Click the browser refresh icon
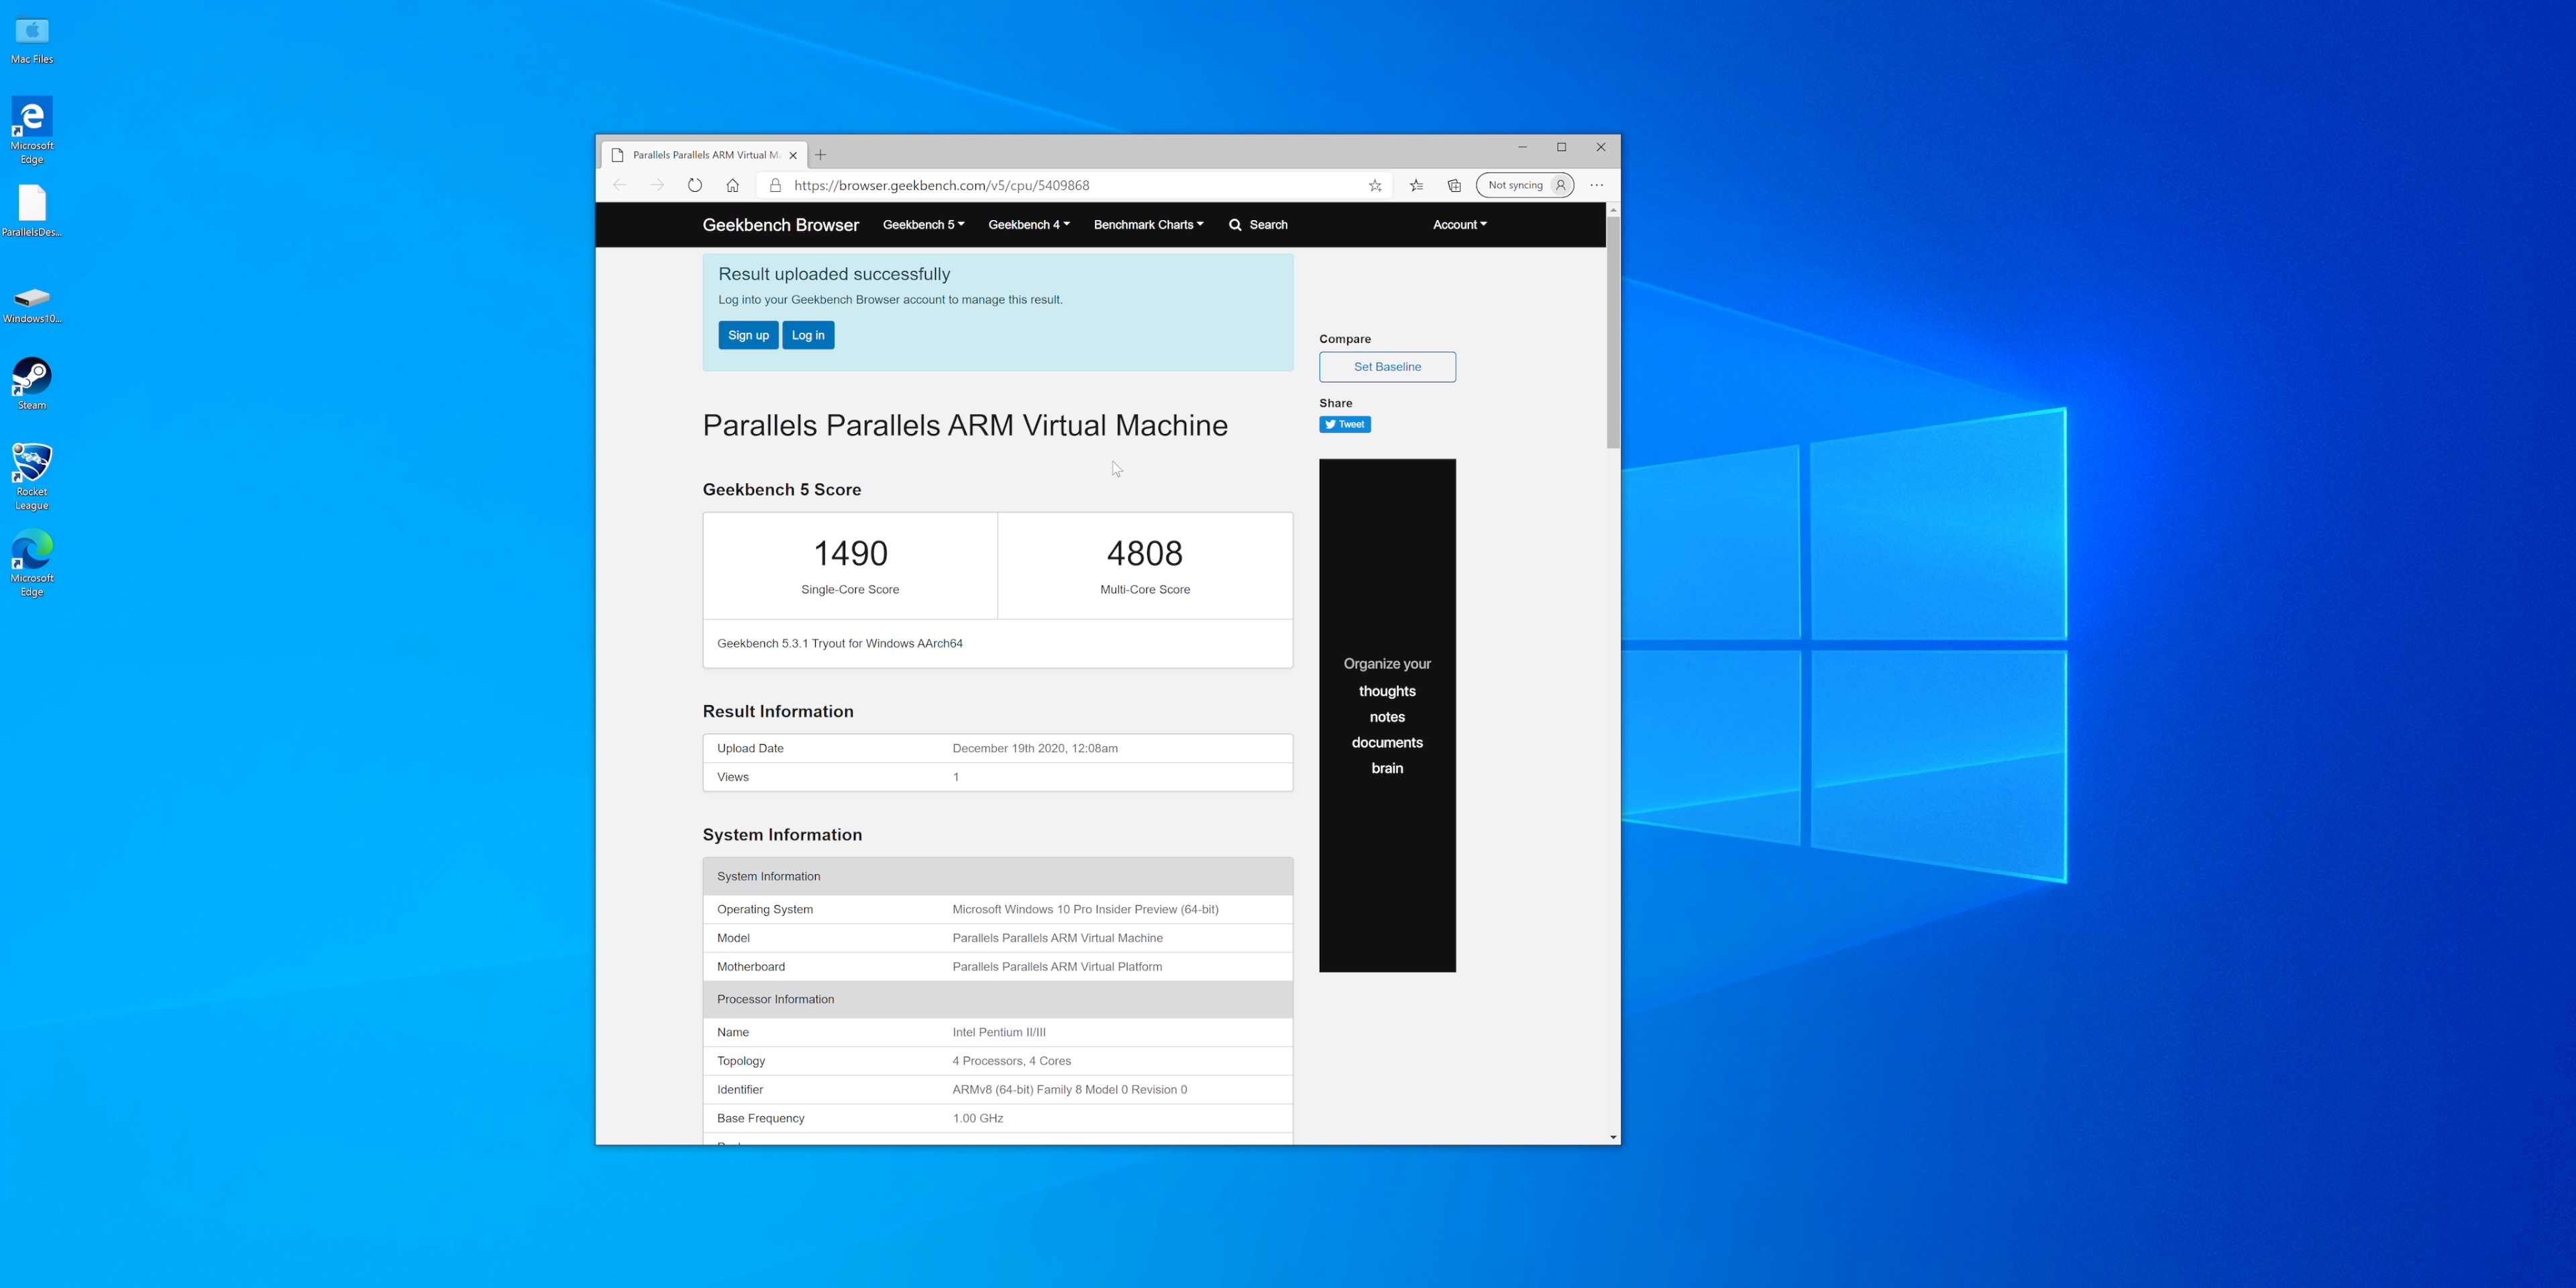Image resolution: width=2576 pixels, height=1288 pixels. coord(695,185)
